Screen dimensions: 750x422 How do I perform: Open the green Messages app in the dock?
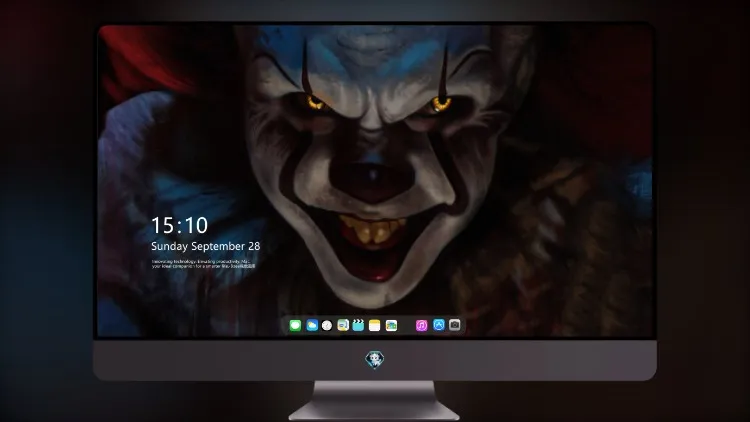(x=295, y=325)
